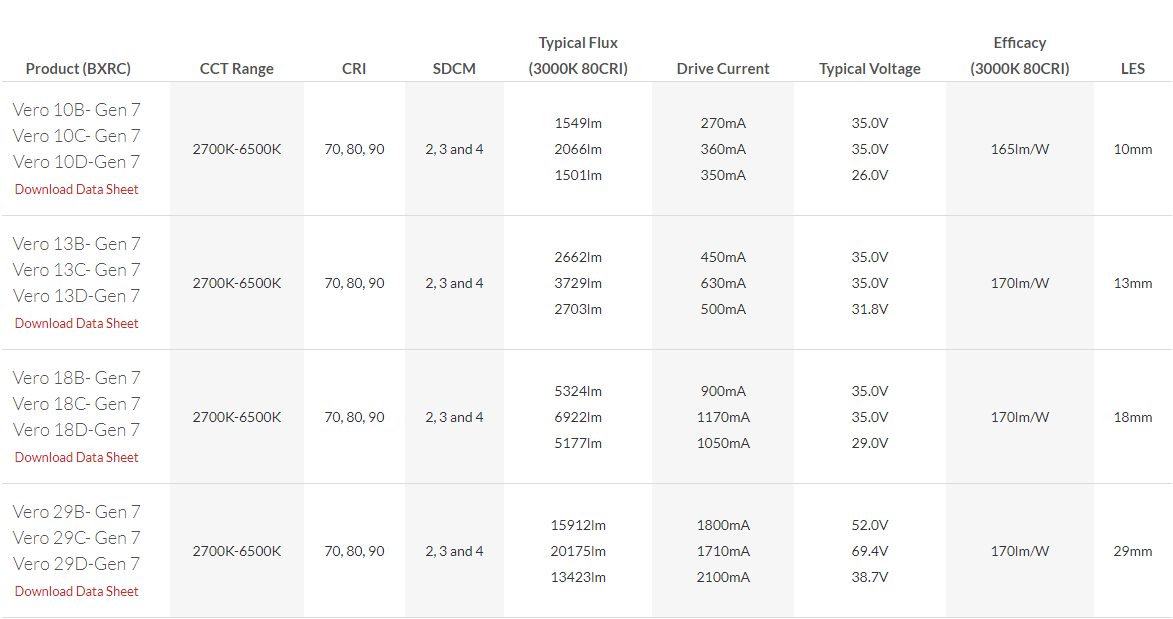Click the 29mm LES value
The image size is (1173, 619).
click(1133, 551)
